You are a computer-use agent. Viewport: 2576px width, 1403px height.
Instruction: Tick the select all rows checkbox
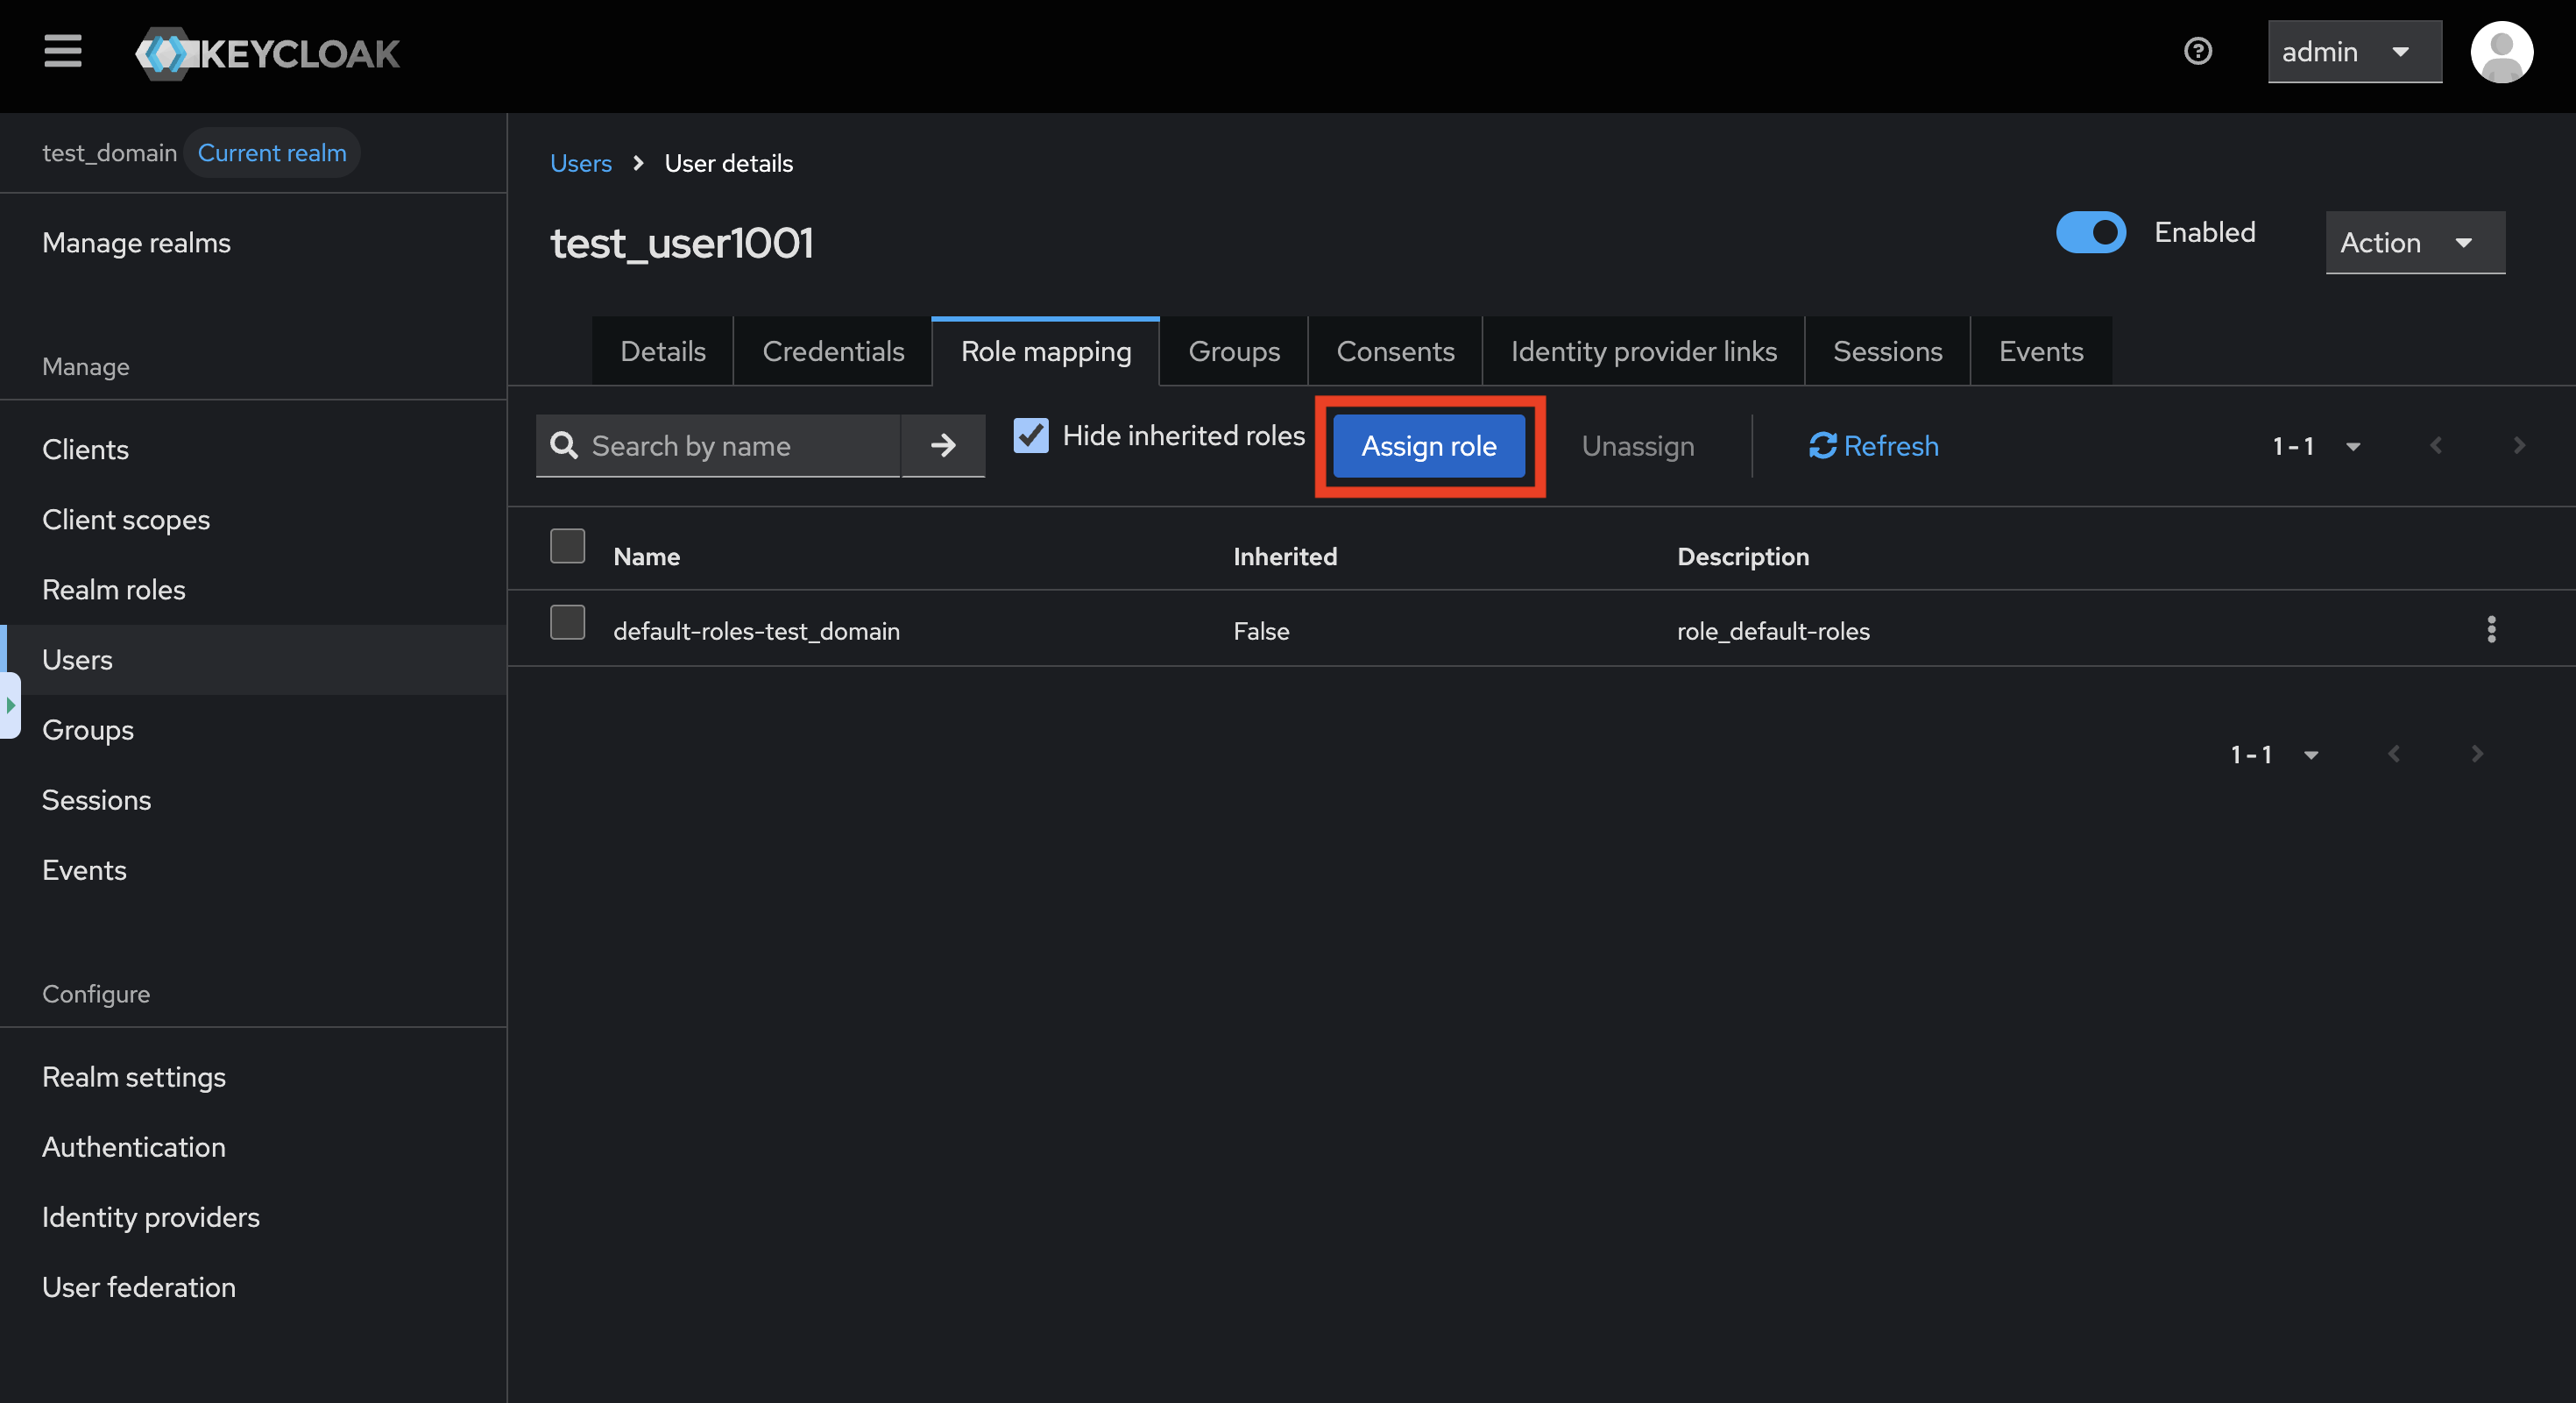pos(567,547)
